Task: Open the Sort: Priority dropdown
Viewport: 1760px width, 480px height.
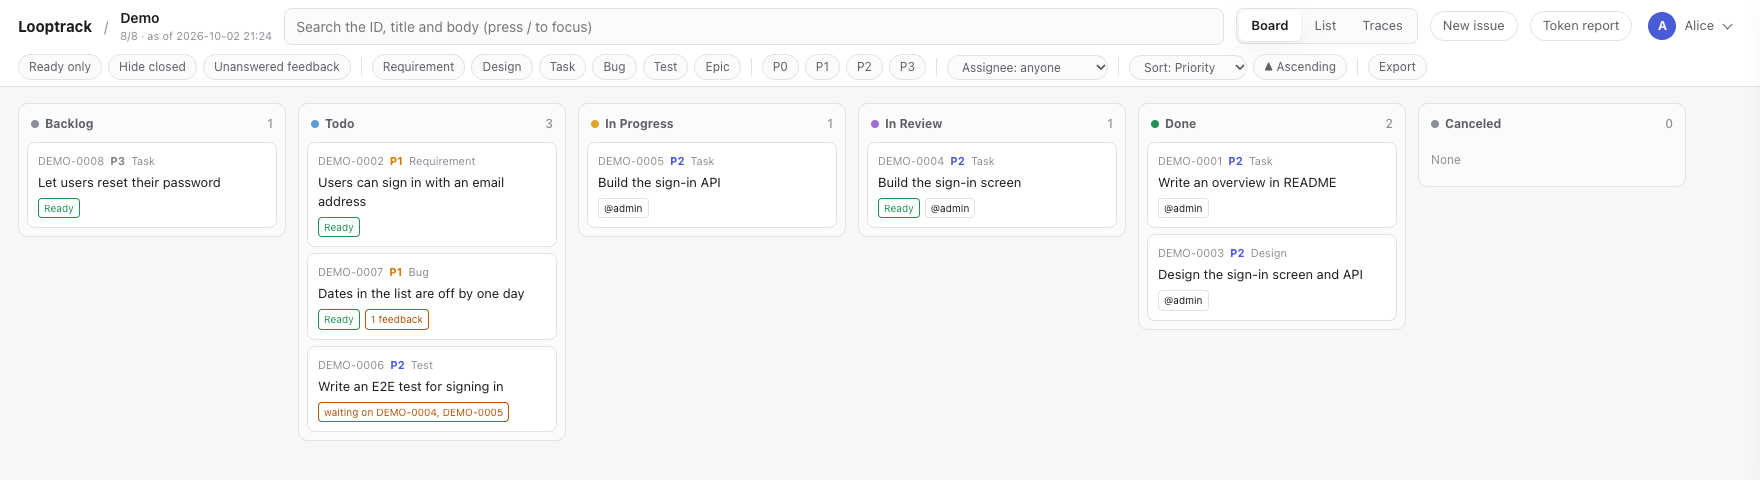Action: 1188,67
